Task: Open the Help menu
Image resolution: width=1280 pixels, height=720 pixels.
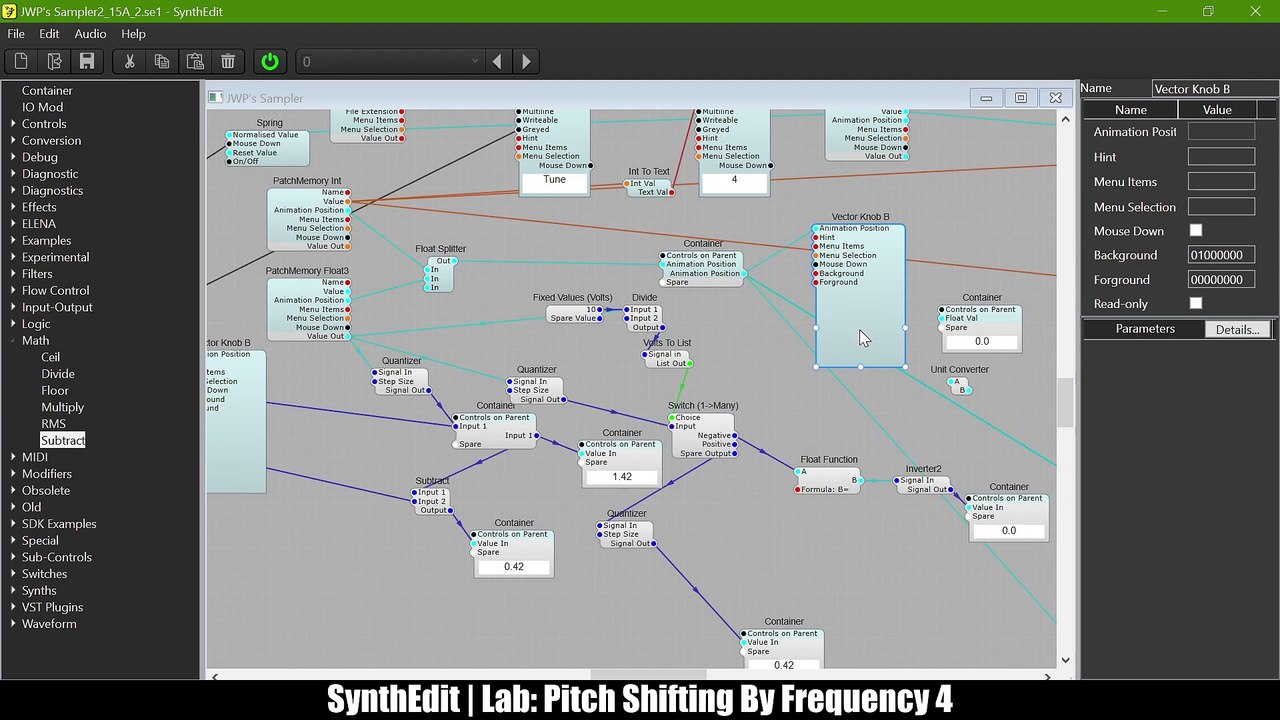Action: pyautogui.click(x=133, y=34)
